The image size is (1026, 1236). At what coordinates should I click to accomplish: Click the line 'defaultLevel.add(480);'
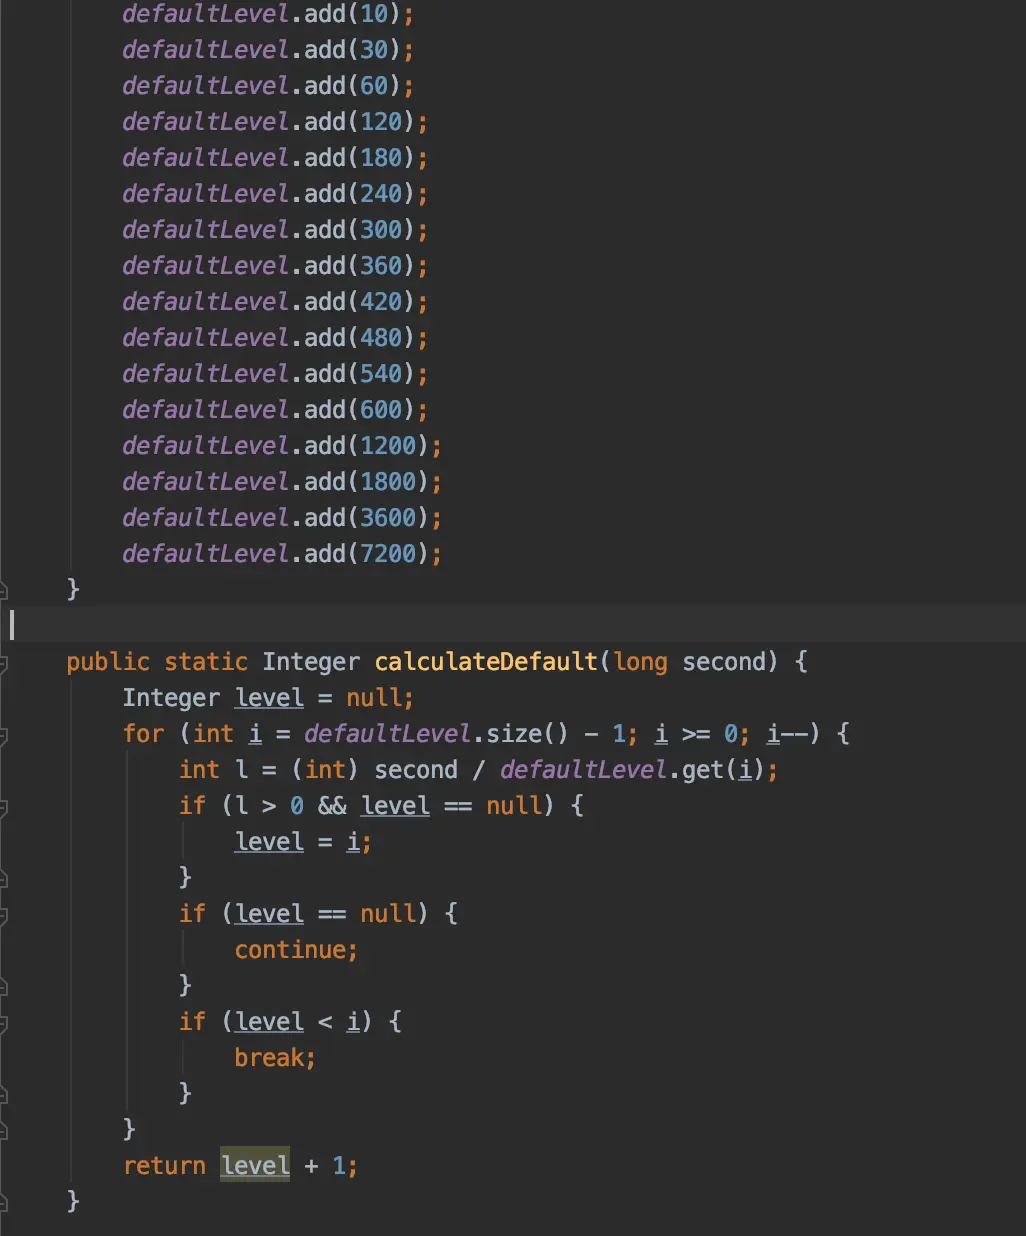pos(275,338)
